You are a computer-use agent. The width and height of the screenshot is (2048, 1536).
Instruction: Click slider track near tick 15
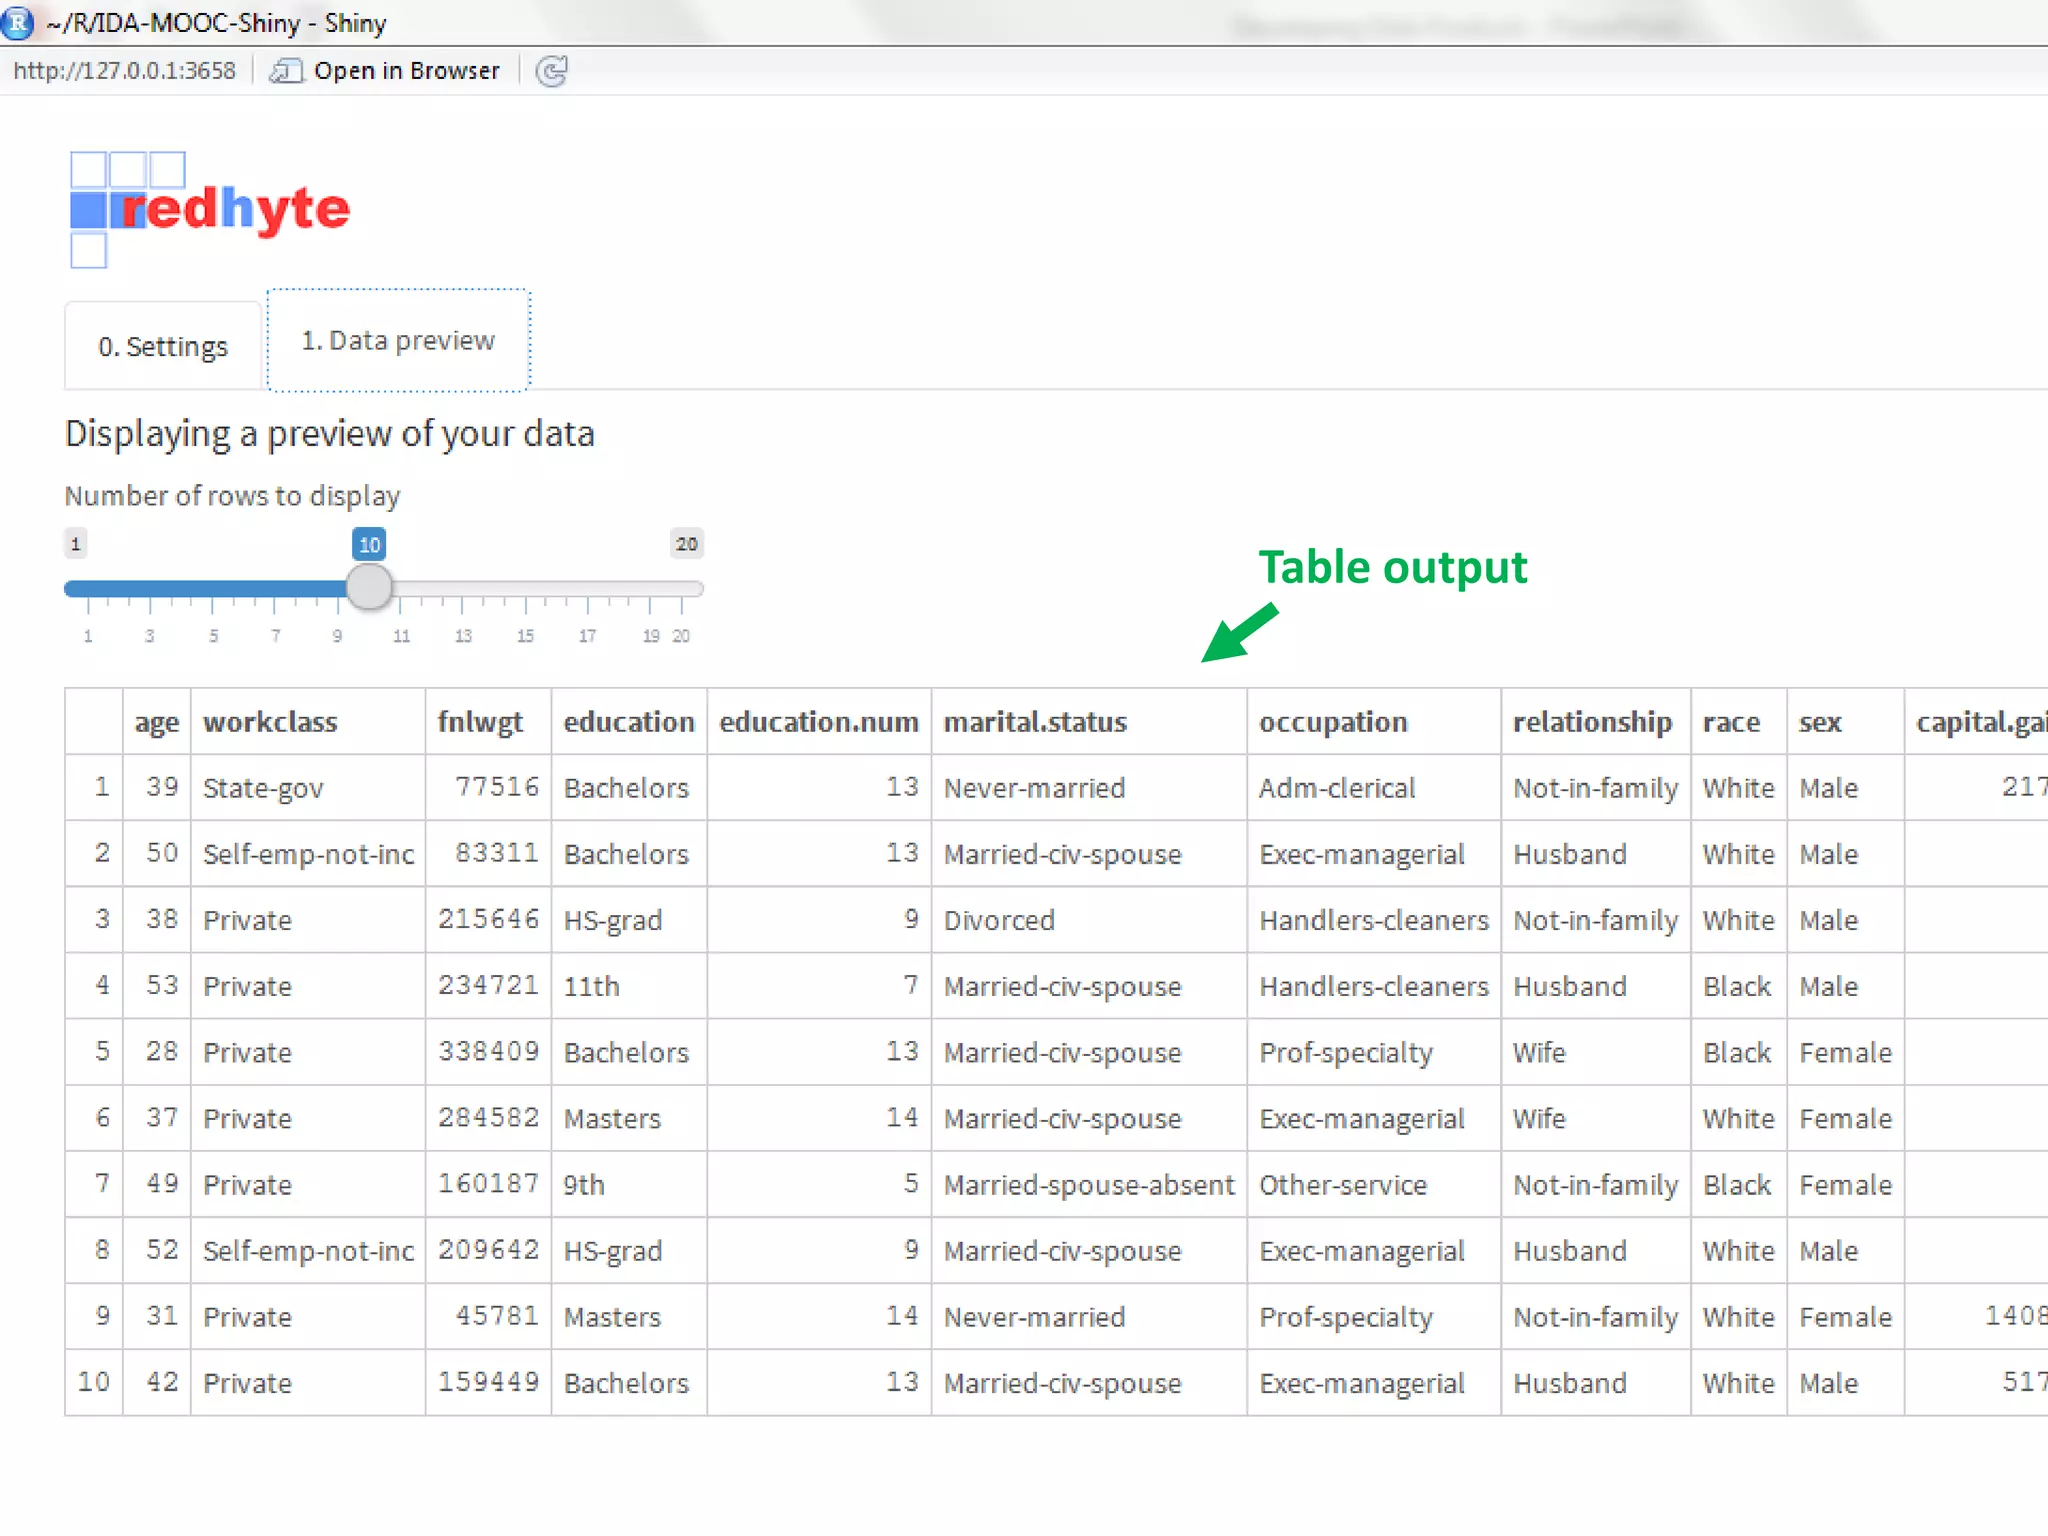(x=525, y=588)
